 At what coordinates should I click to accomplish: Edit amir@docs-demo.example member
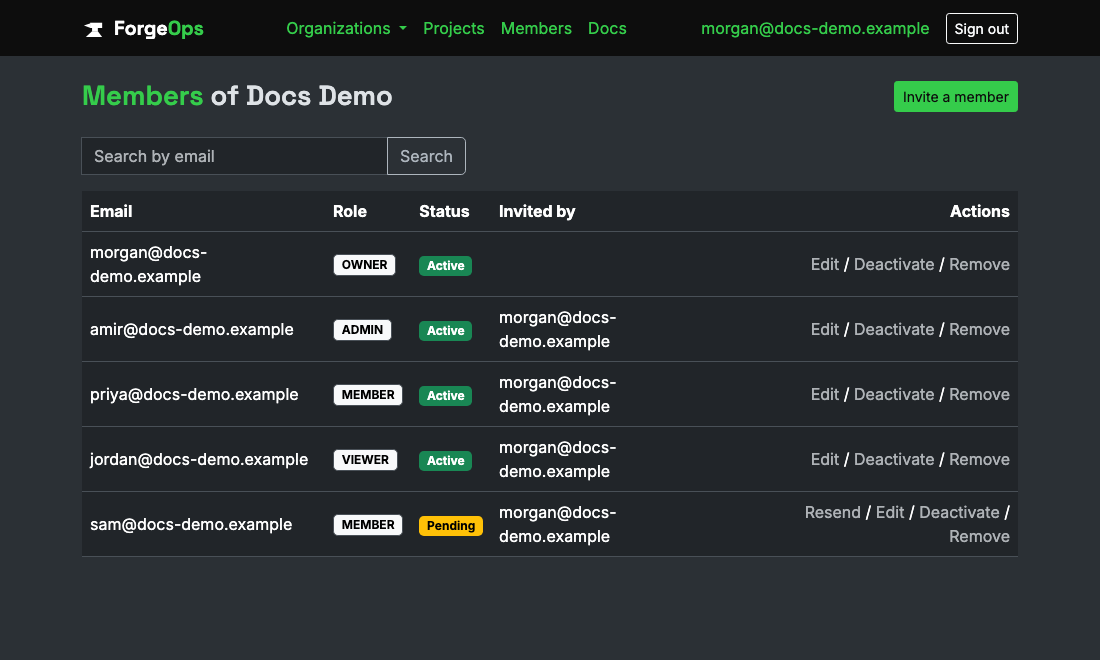point(824,329)
